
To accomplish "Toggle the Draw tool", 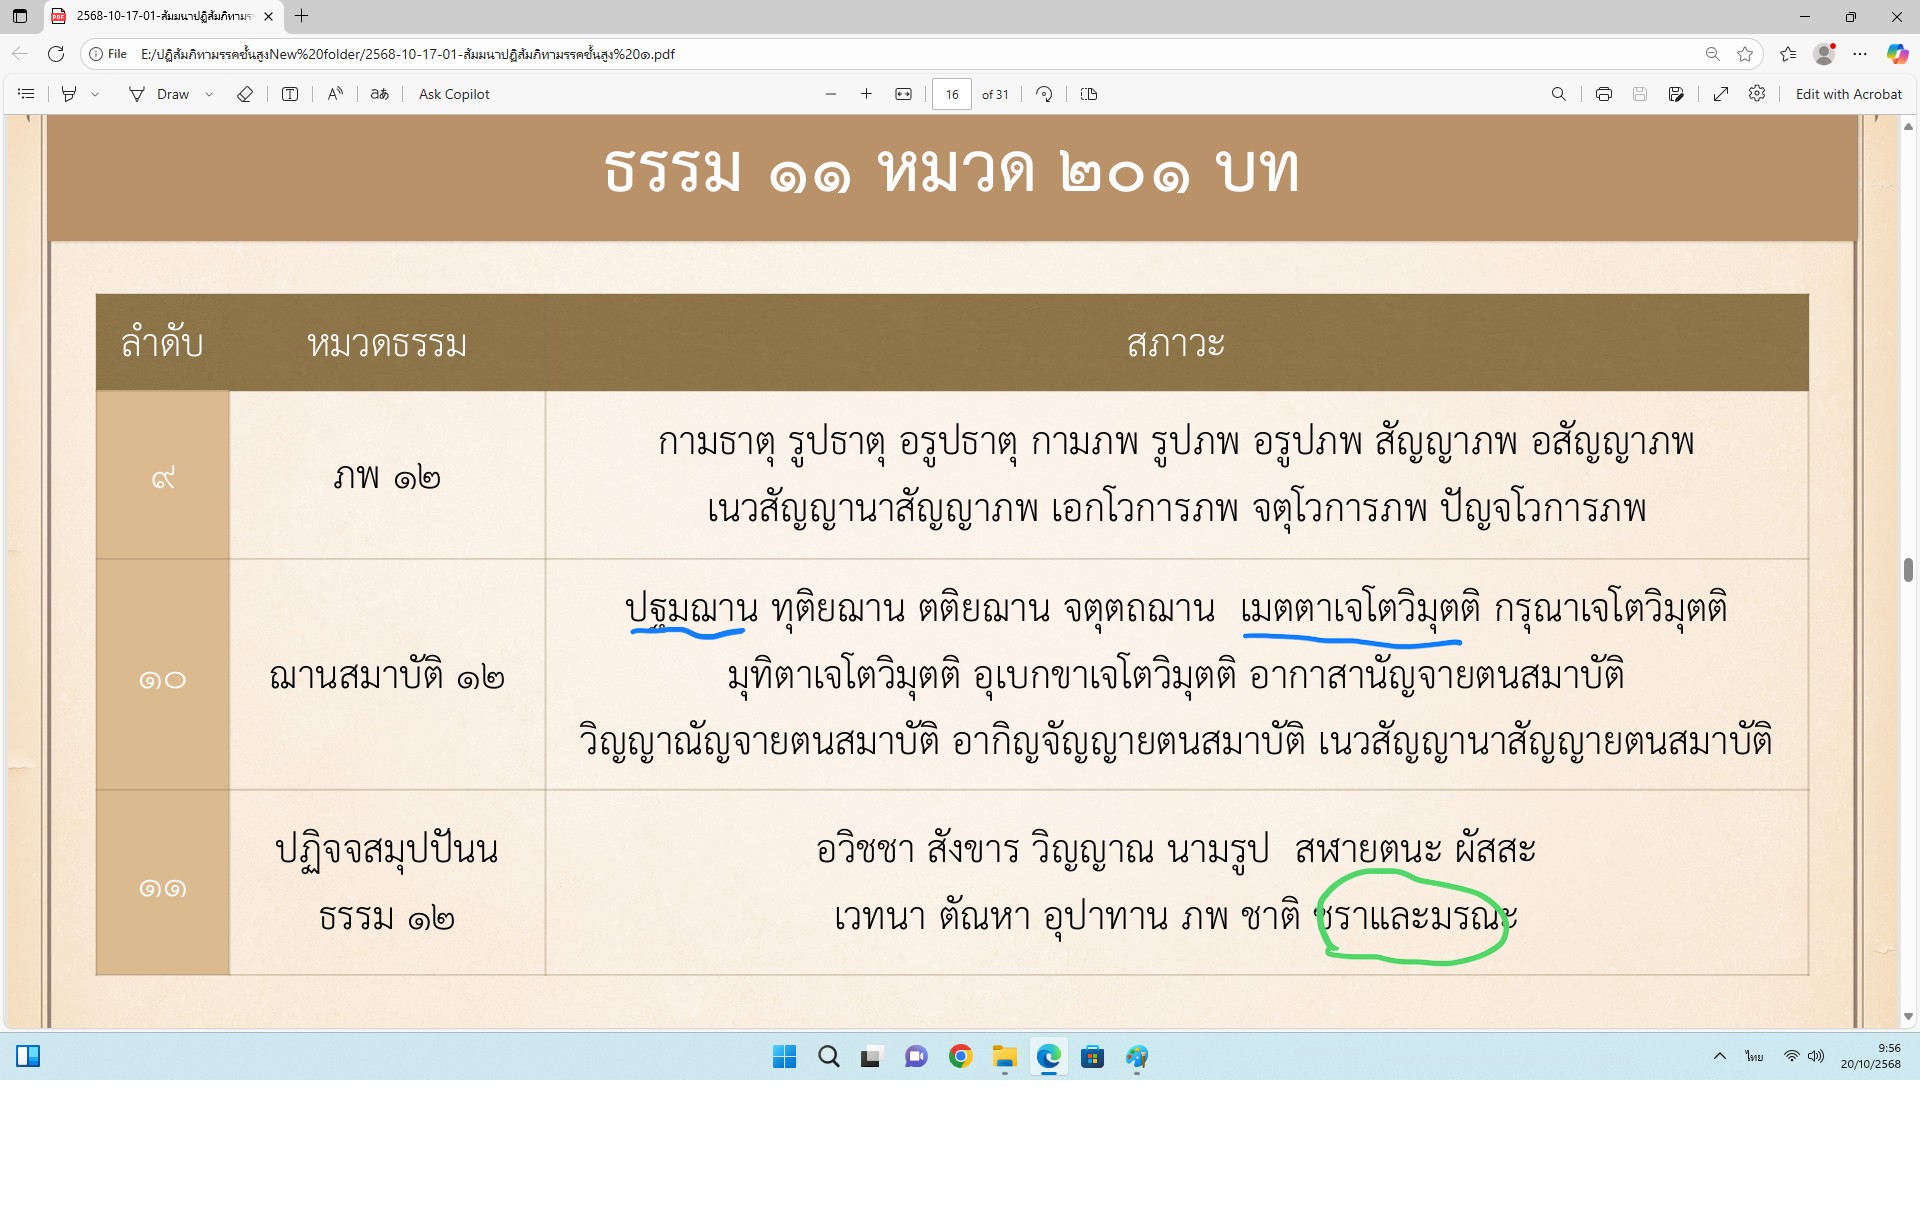I will pyautogui.click(x=159, y=94).
